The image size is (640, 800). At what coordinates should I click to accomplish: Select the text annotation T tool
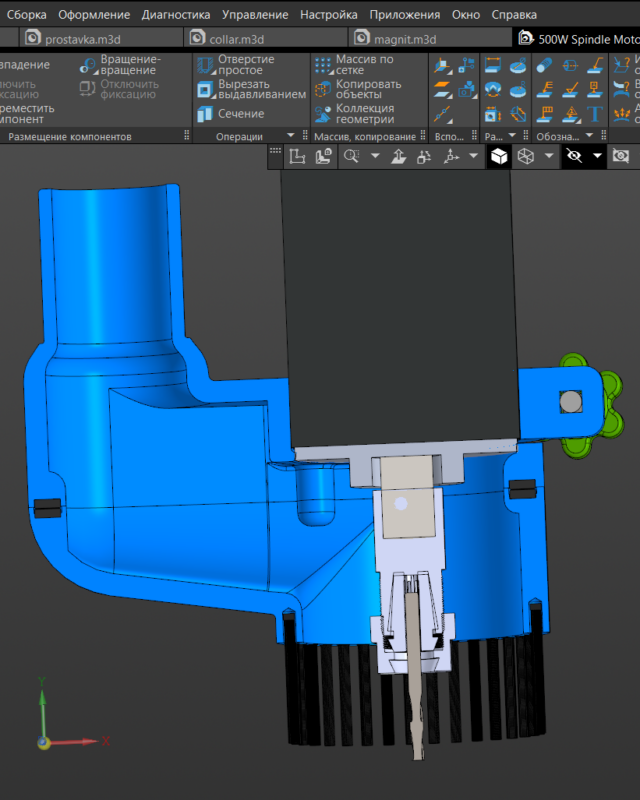[x=596, y=113]
